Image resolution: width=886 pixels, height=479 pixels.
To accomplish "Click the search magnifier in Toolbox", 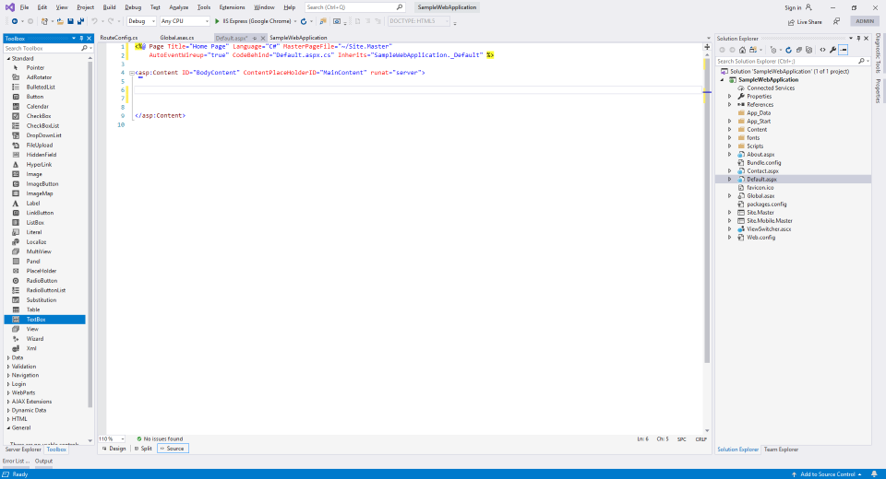I will point(84,48).
